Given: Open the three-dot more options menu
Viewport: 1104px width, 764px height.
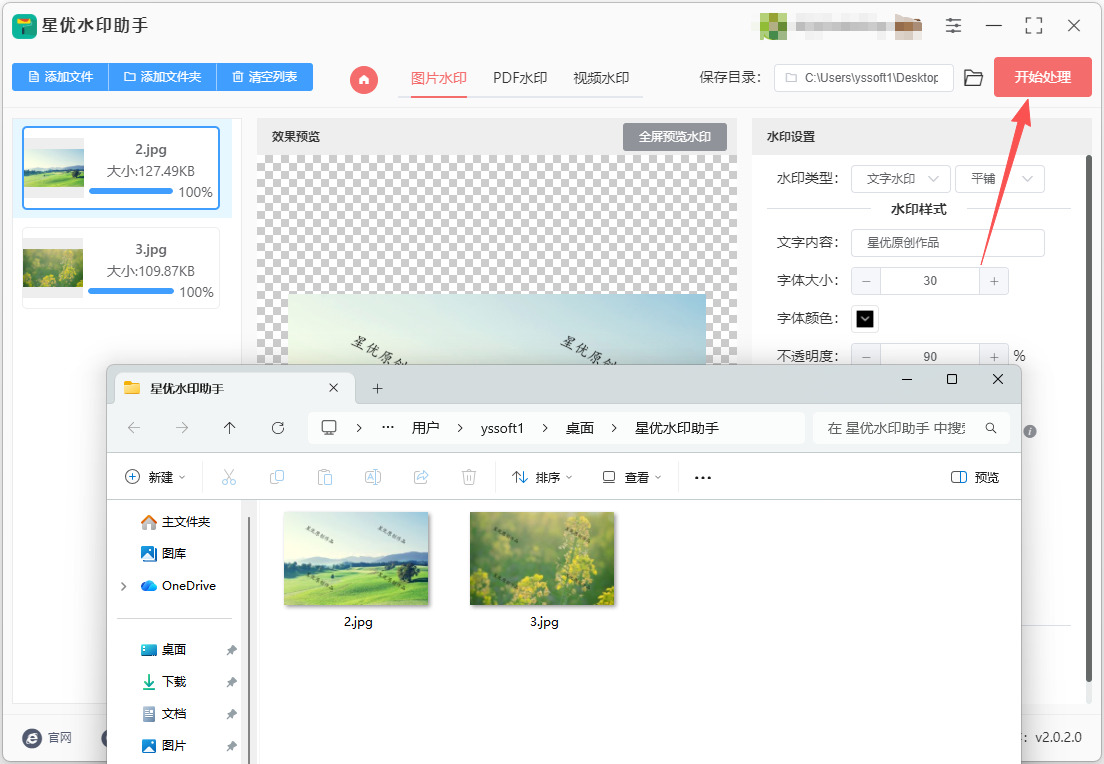Looking at the screenshot, I should (x=703, y=477).
